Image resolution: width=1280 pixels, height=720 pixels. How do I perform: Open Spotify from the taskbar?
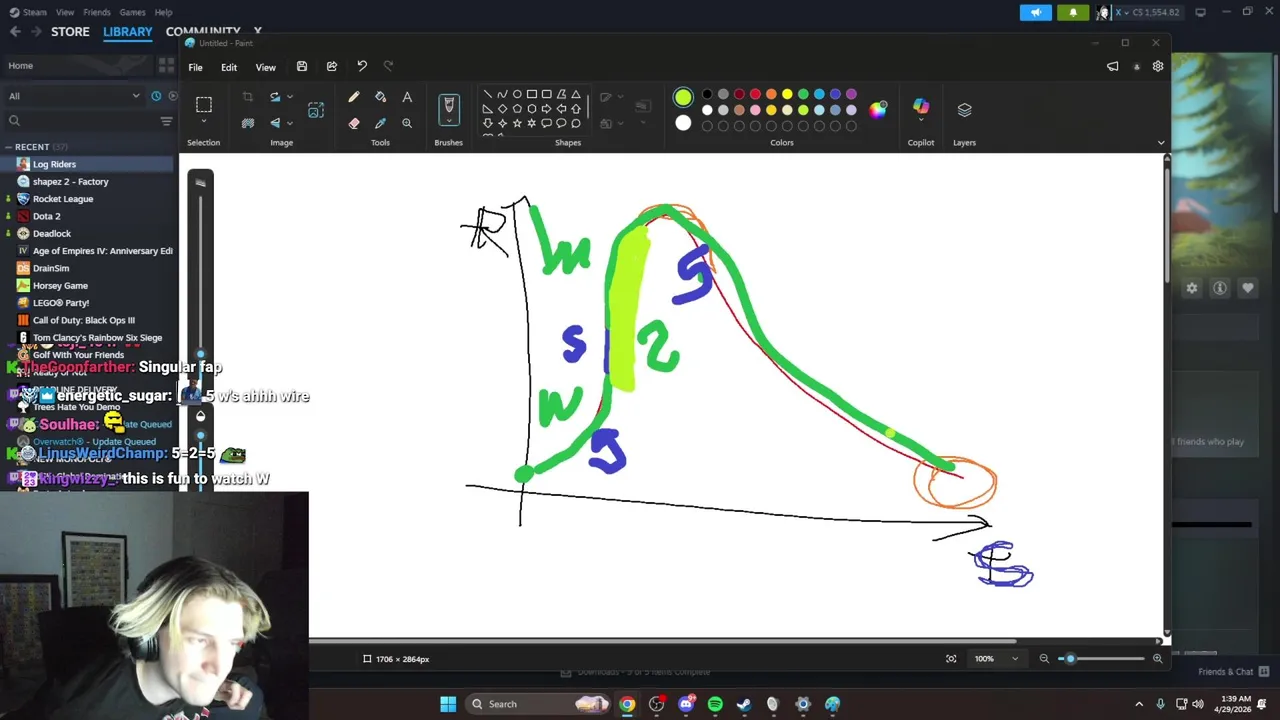point(715,704)
